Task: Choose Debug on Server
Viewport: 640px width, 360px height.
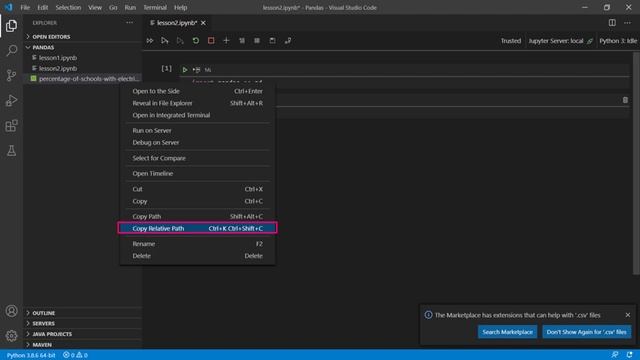Action: click(x=197, y=142)
